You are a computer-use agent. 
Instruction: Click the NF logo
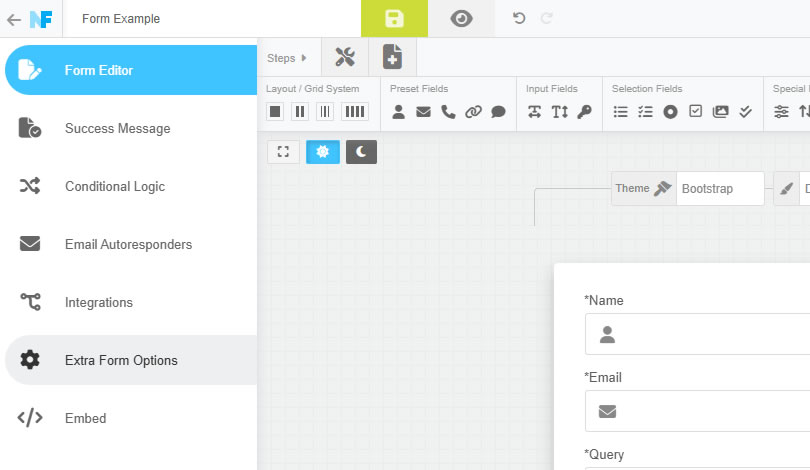(41, 20)
